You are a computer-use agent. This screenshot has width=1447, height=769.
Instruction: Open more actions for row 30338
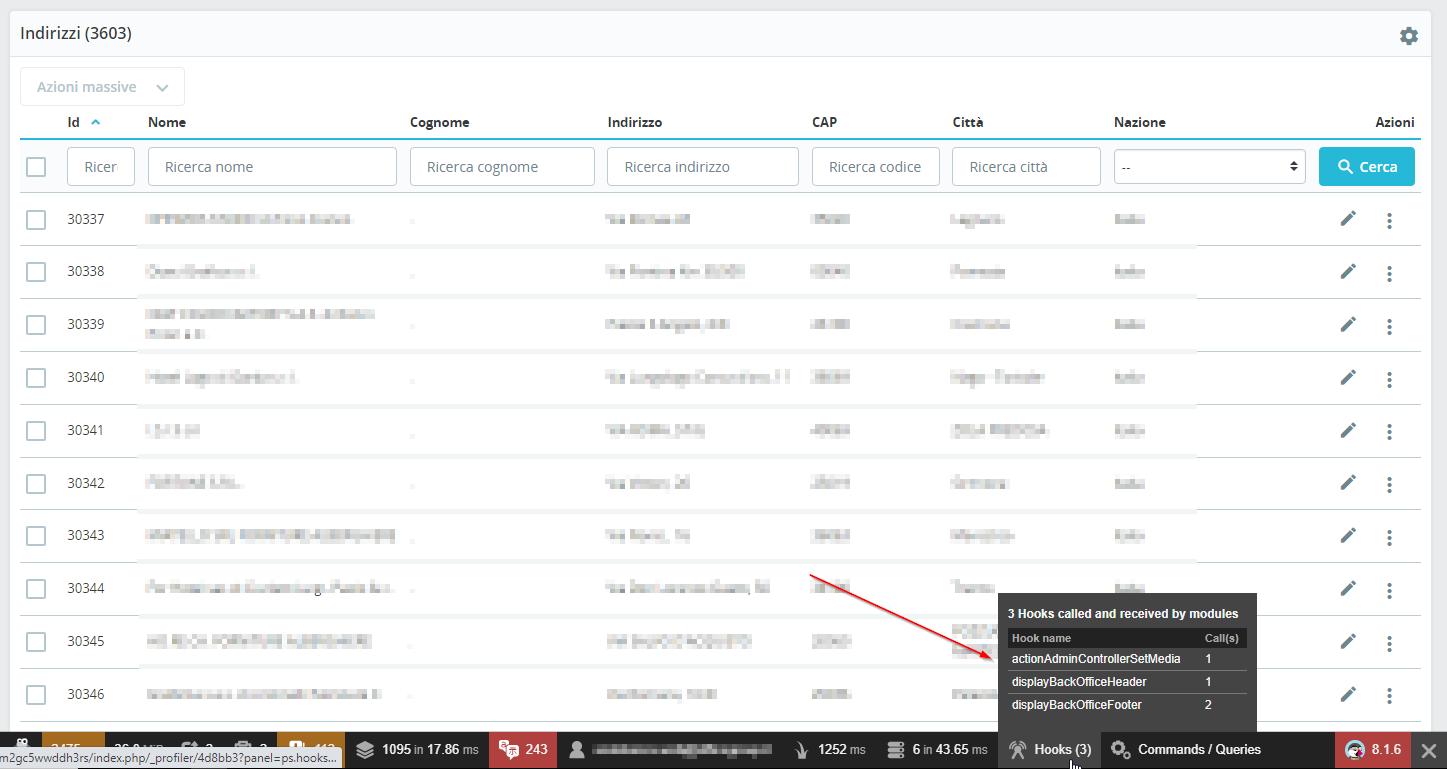pos(1389,273)
